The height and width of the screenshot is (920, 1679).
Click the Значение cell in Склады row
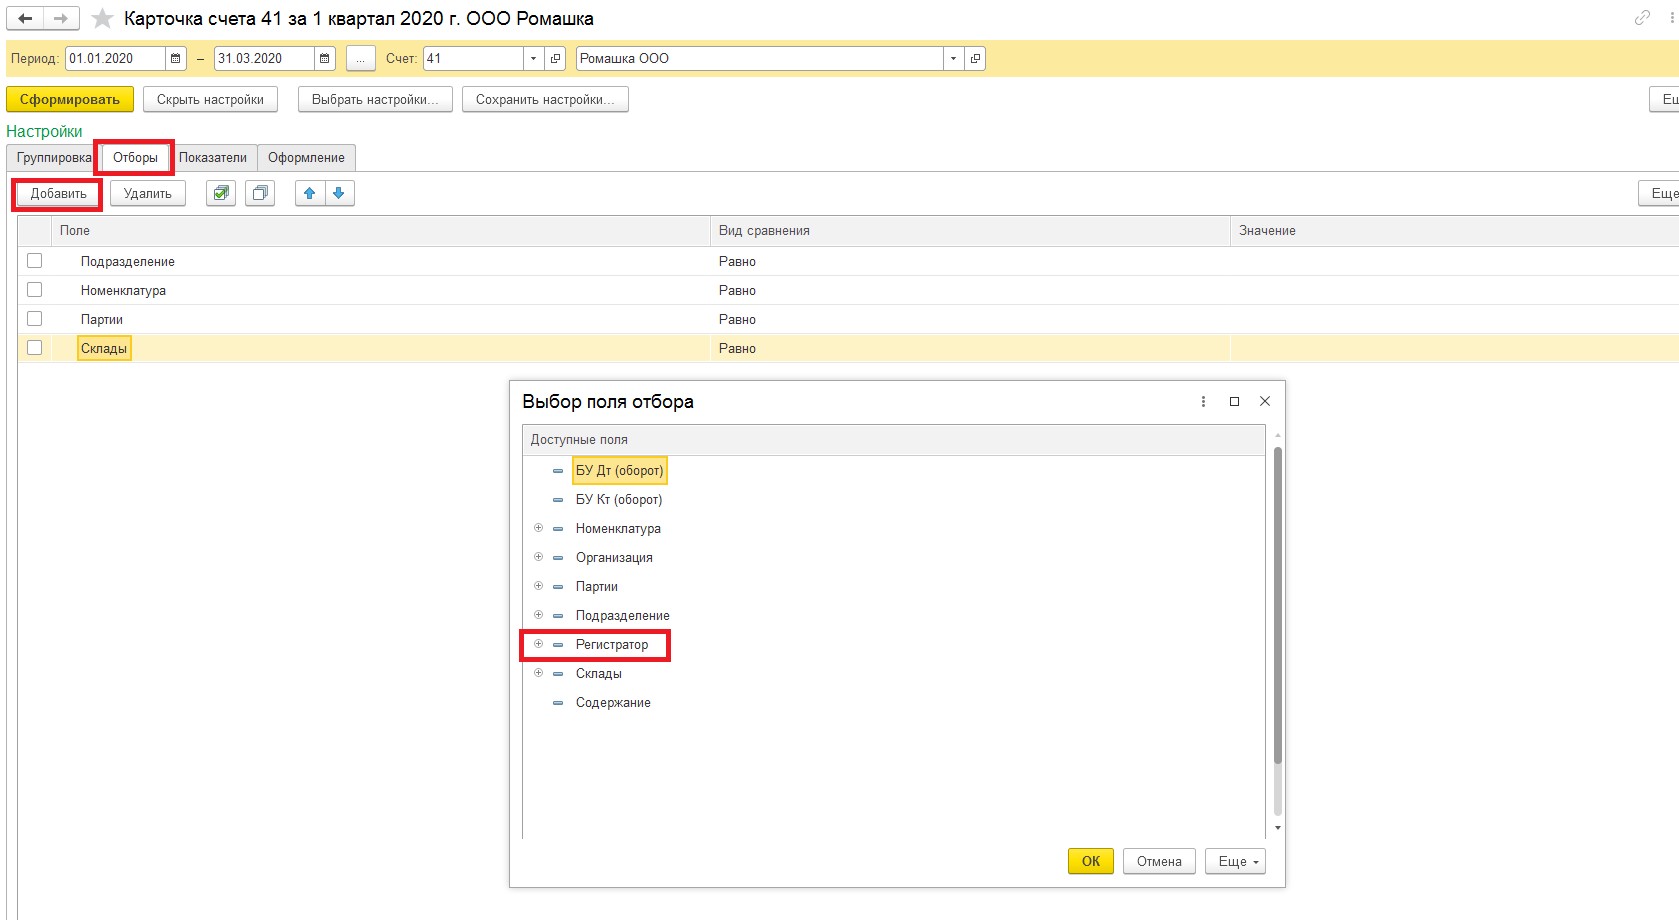point(1454,348)
